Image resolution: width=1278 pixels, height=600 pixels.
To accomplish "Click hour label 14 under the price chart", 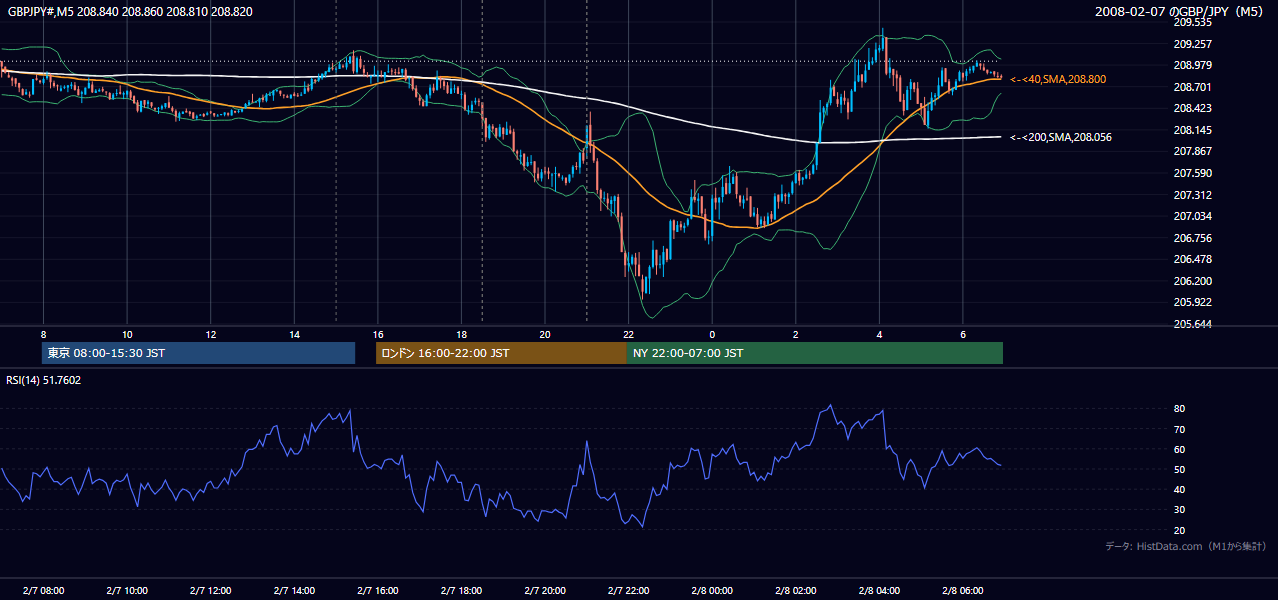I will click(294, 334).
